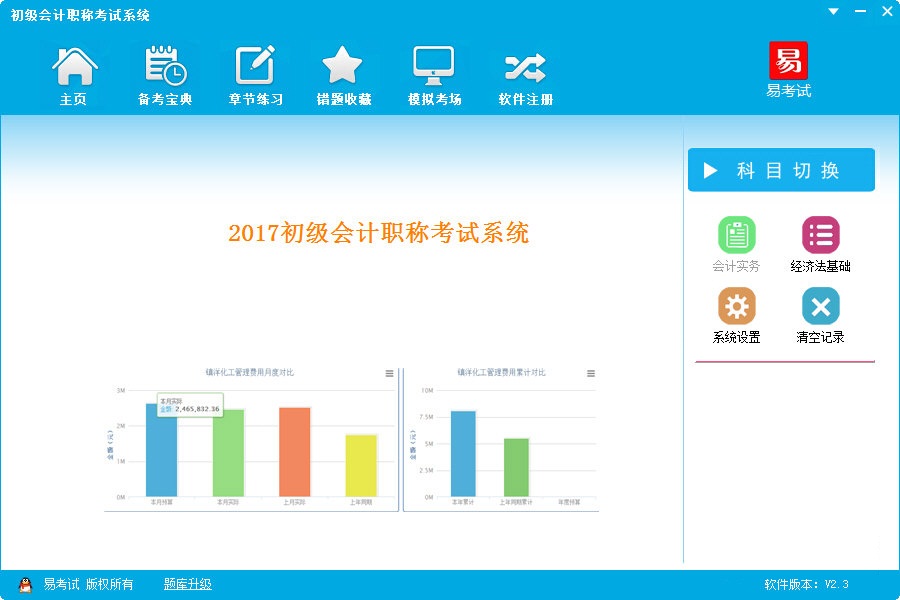Select the 经济法基础 subject icon
Viewport: 900px width, 600px height.
[820, 237]
